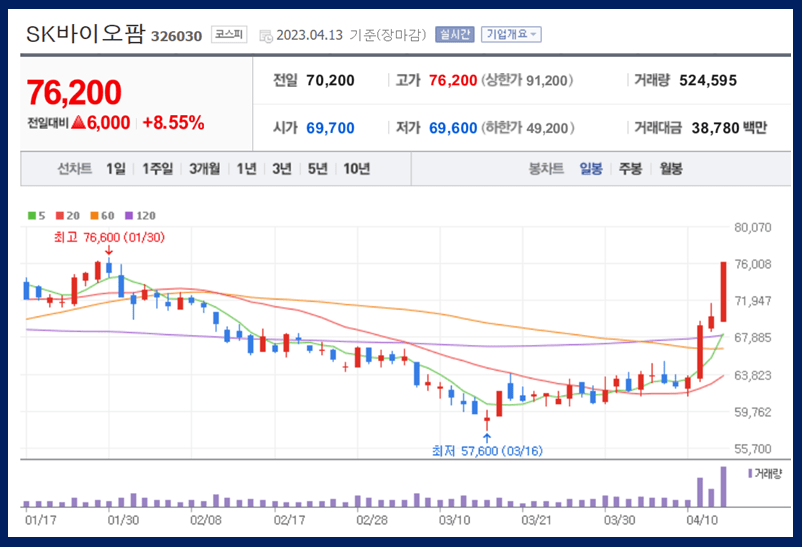Click the 55,700 price axis label
The height and width of the screenshot is (547, 802).
click(753, 449)
